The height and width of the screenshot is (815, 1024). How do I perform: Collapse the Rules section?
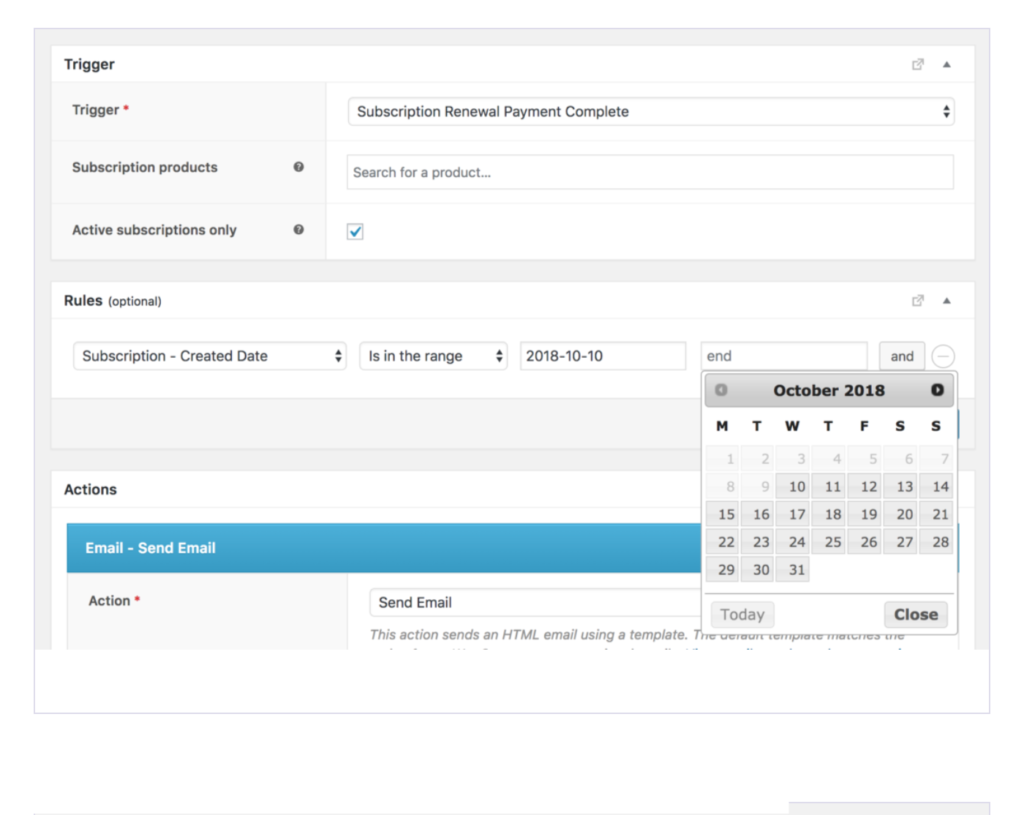pos(946,300)
